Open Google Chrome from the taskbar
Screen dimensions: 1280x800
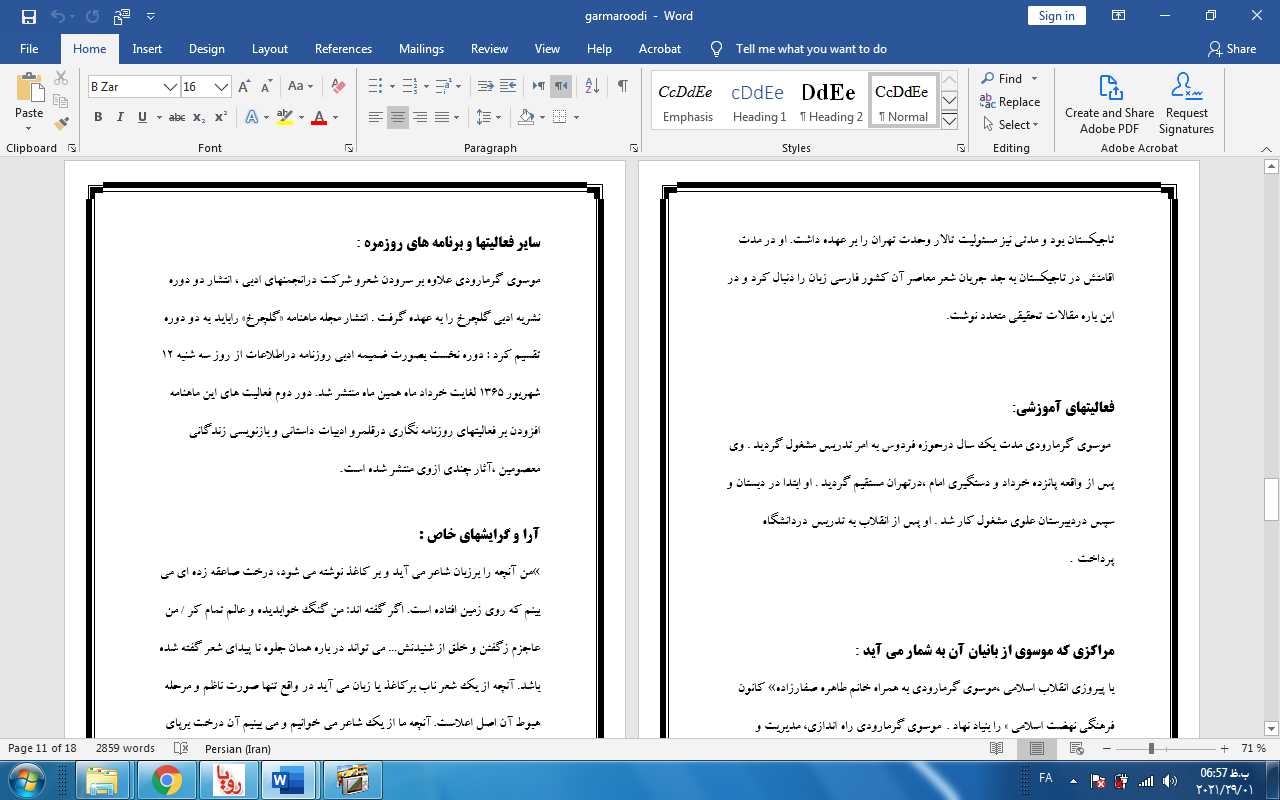(167, 779)
